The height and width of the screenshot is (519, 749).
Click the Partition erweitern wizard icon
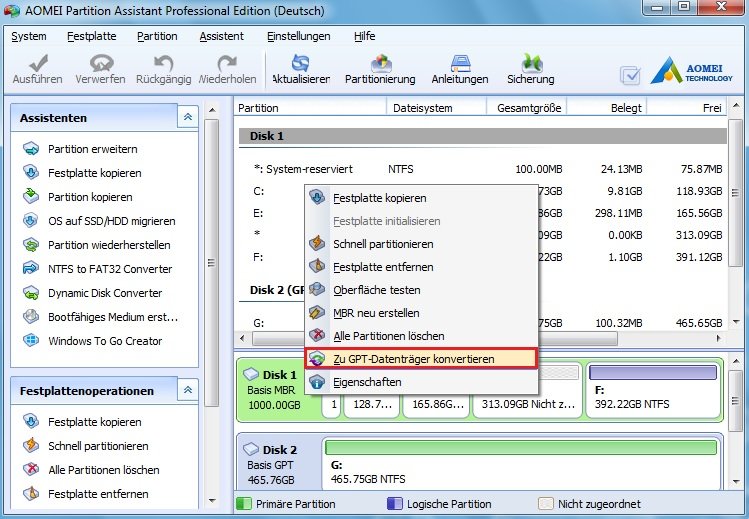pos(31,148)
